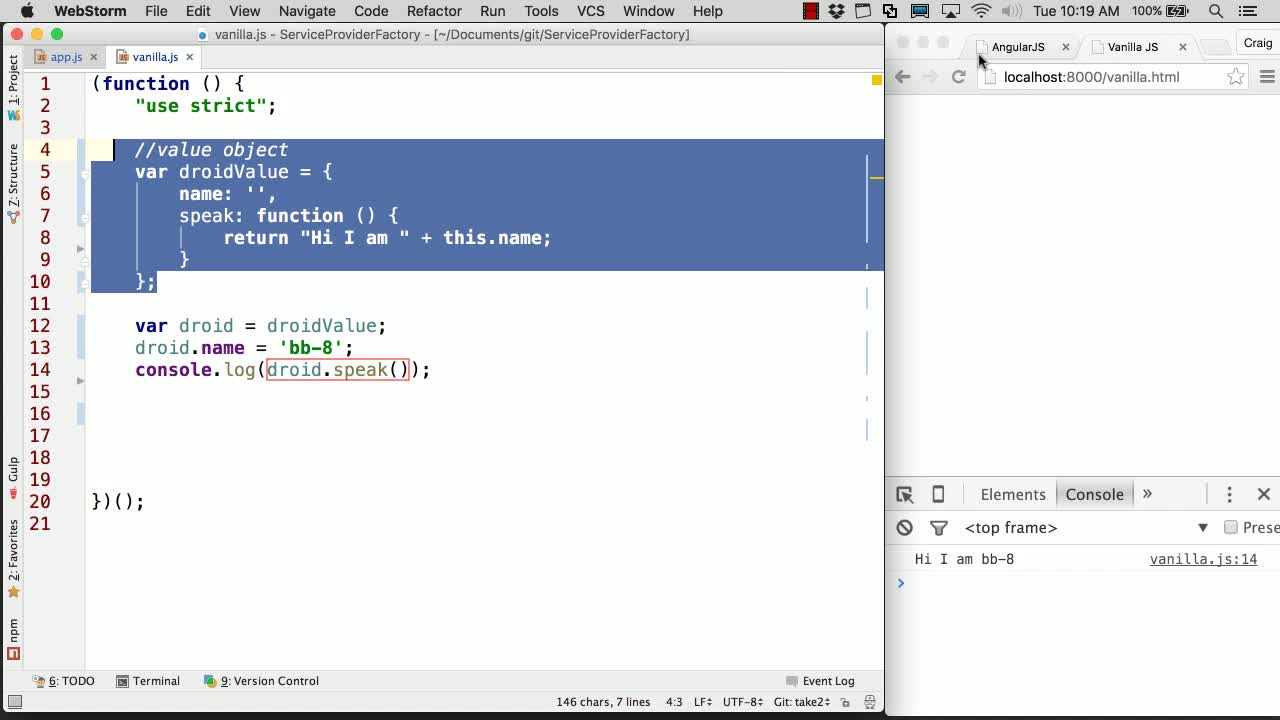
Task: Open the Chrome hamburger menu
Action: pyautogui.click(x=1267, y=77)
